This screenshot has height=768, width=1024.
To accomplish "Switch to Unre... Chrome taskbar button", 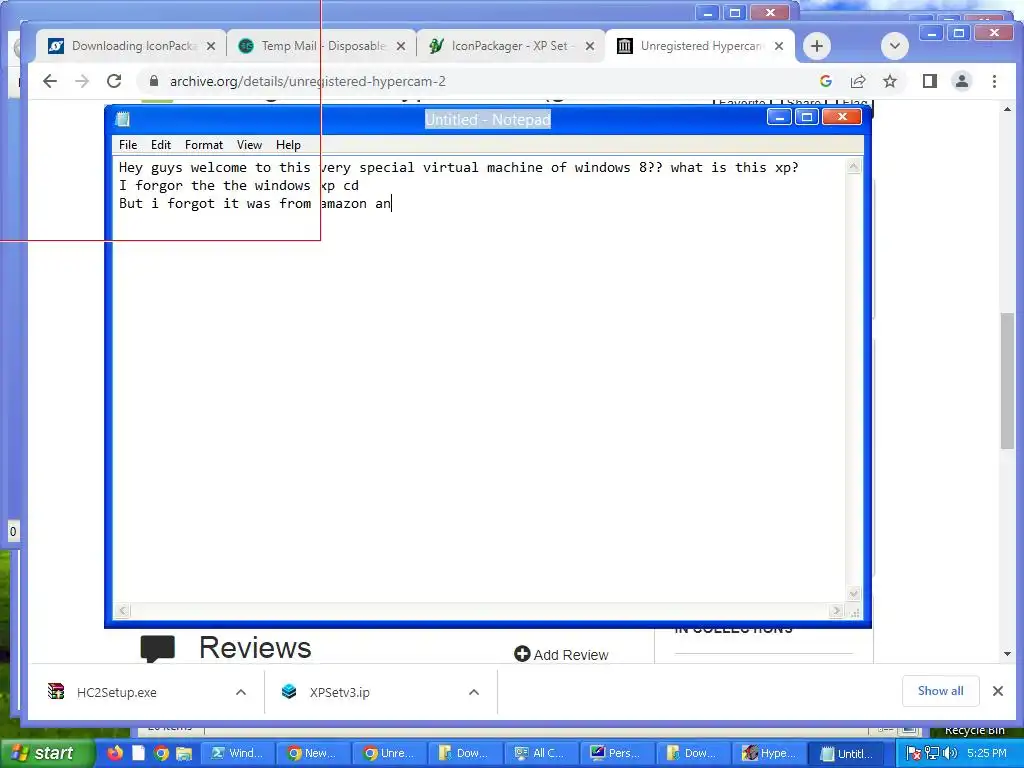I will tap(389, 753).
